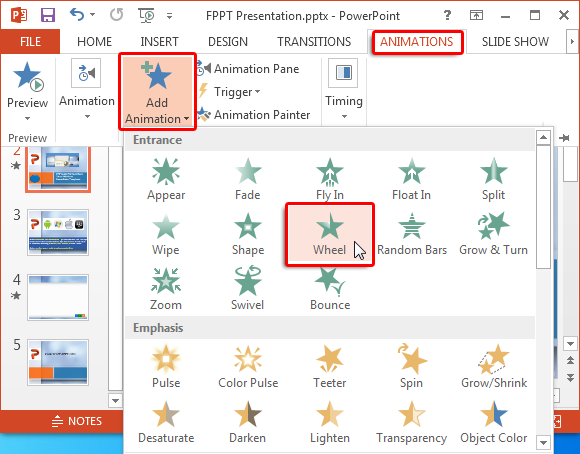Click the Repeat/Redo icon
Viewport: 580px width, 454px height.
tap(117, 15)
